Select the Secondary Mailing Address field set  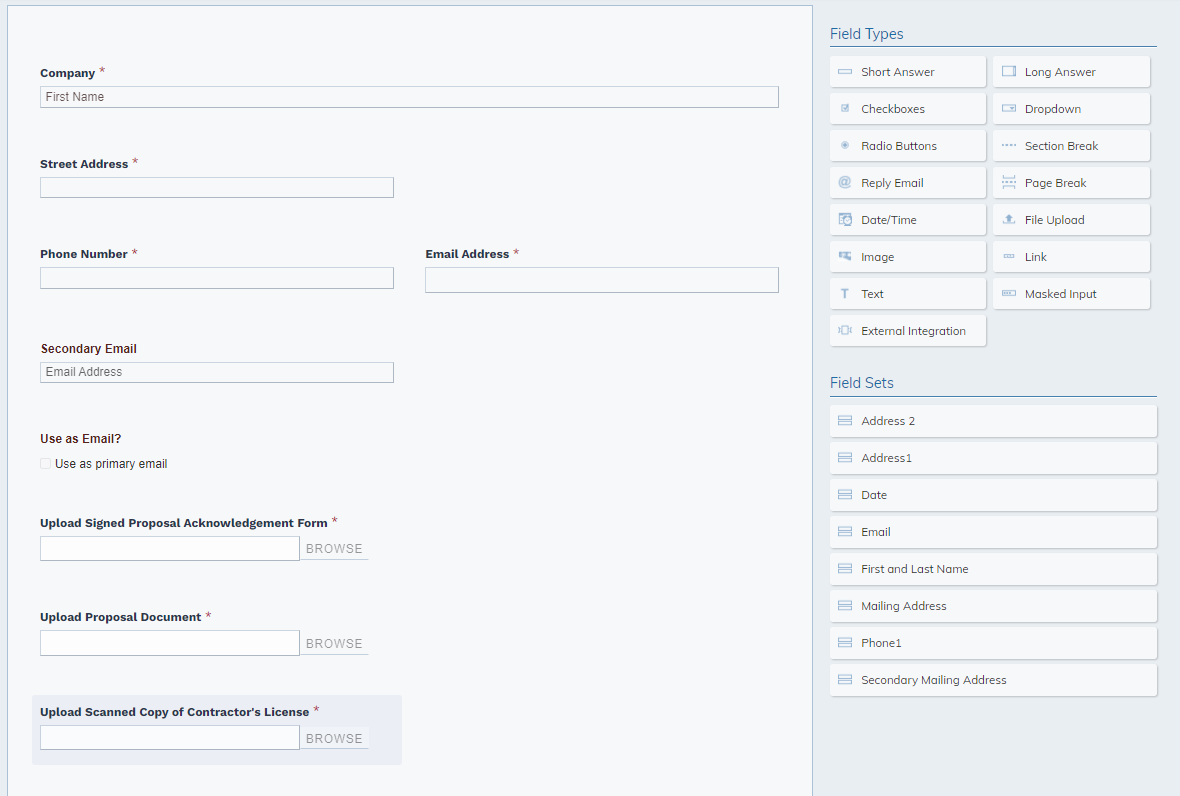tap(993, 679)
